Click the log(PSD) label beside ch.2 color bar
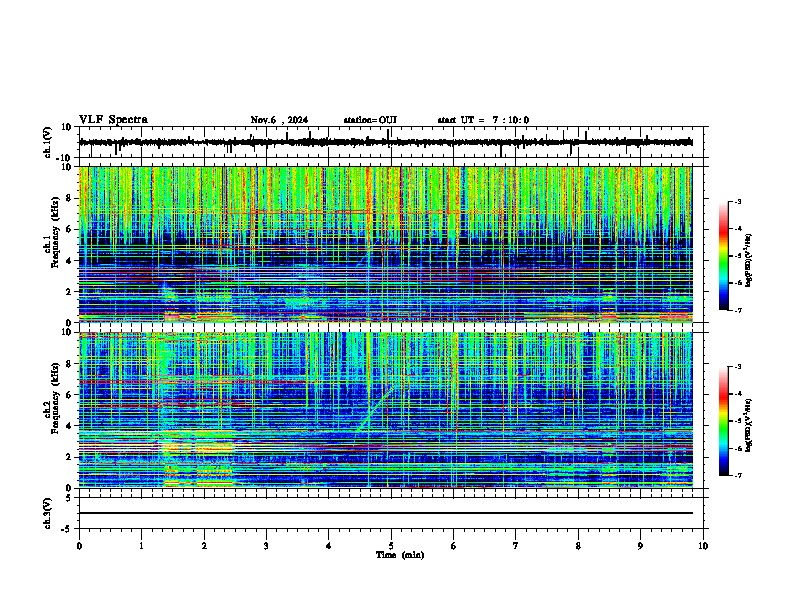792x612 pixels. tap(748, 425)
